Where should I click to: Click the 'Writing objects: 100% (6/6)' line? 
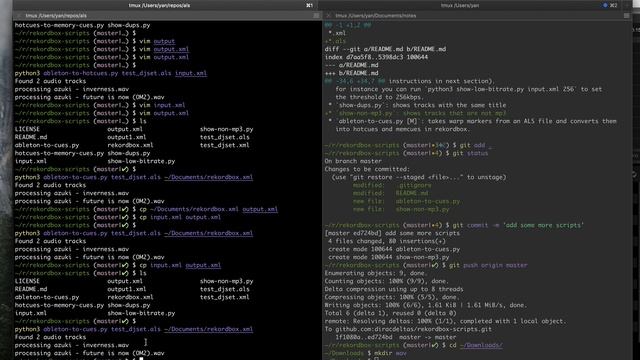pos(426,305)
